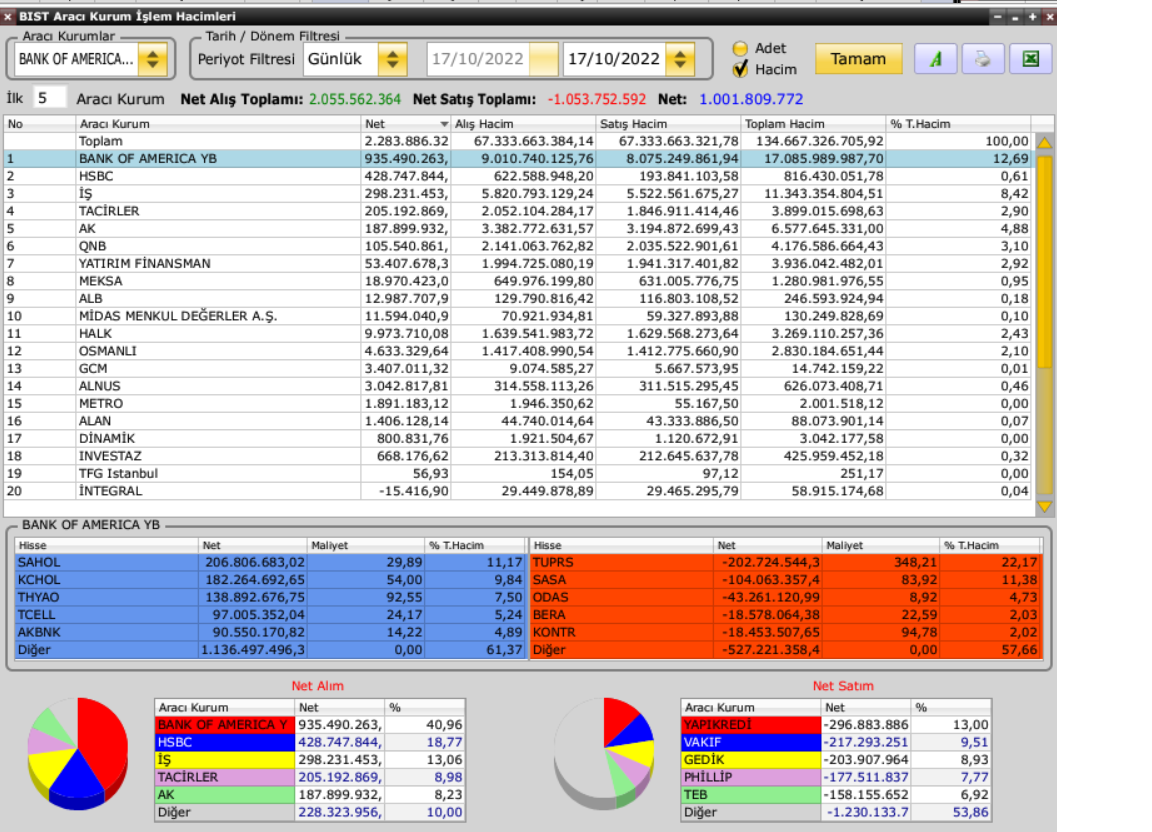Open the Periyot Filtresi Günlük dropdown
Viewport: 1152px width, 832px height.
click(393, 59)
